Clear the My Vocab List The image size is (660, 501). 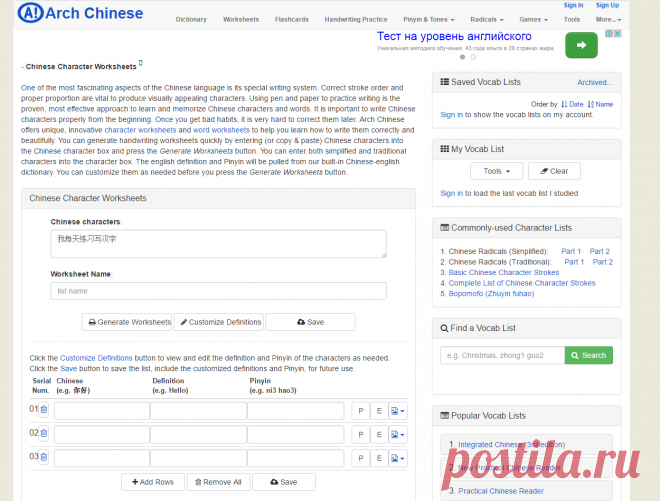click(554, 171)
